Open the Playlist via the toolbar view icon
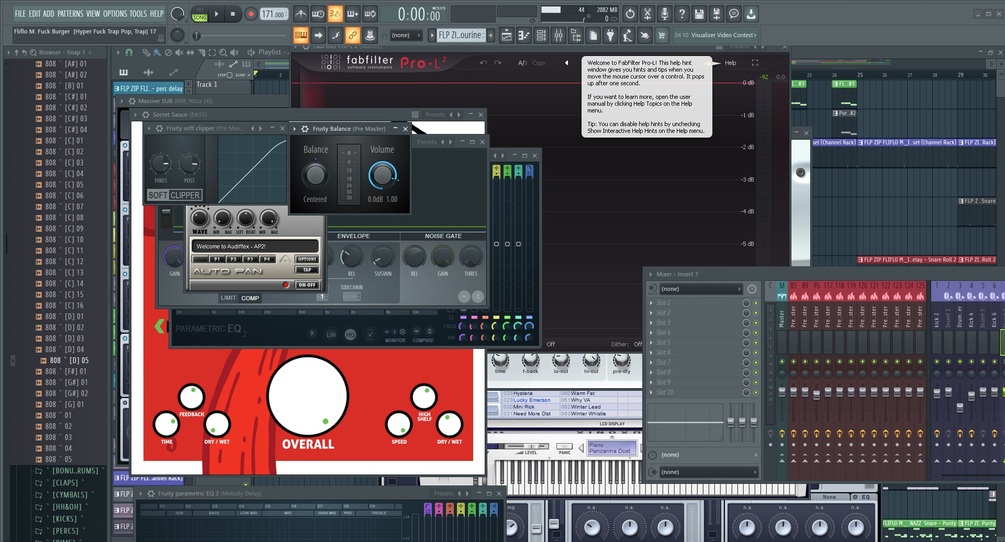This screenshot has height=542, width=1005. [506, 35]
